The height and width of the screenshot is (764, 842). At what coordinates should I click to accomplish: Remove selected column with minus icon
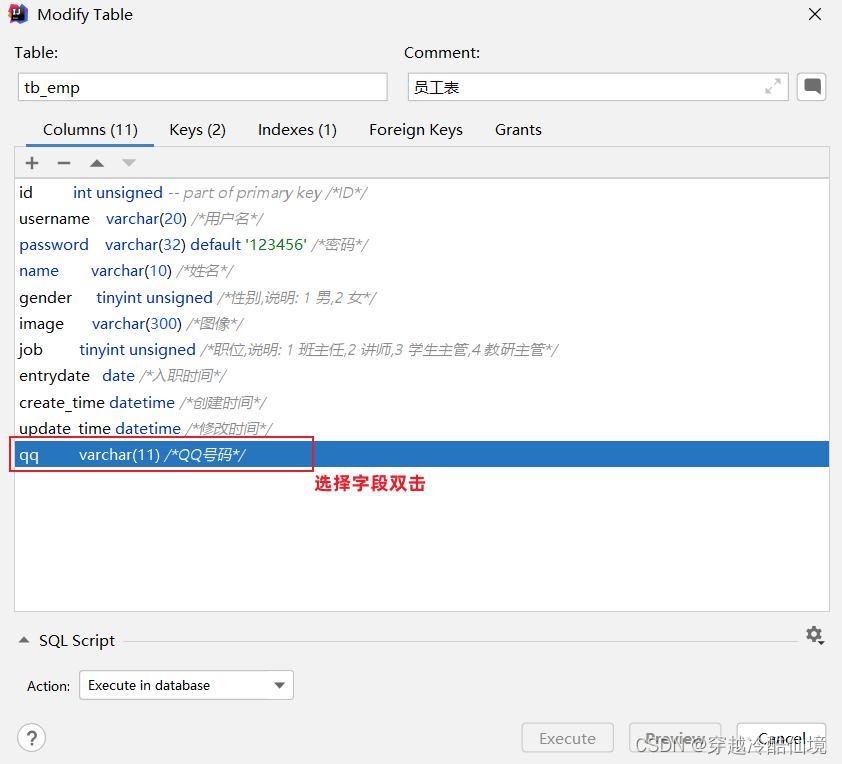click(64, 163)
